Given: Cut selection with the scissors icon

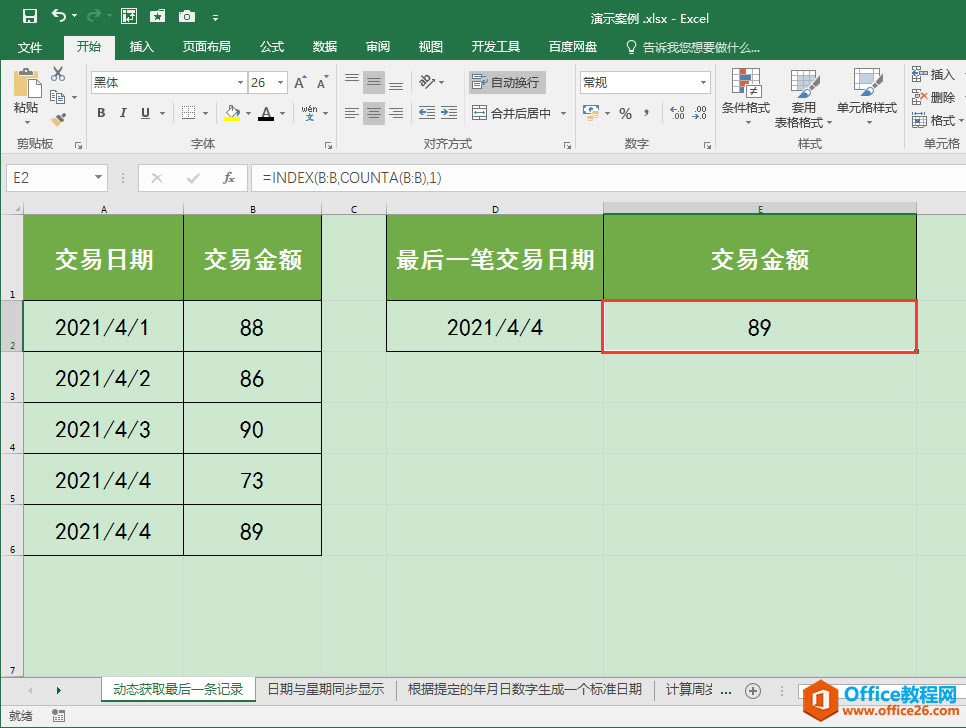Looking at the screenshot, I should coord(58,74).
